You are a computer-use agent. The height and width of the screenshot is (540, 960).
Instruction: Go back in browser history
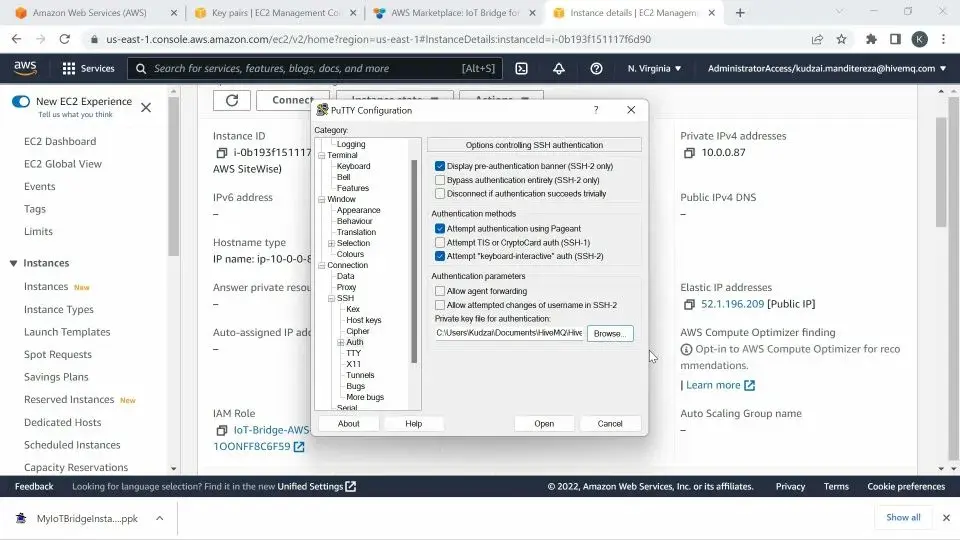click(x=17, y=39)
